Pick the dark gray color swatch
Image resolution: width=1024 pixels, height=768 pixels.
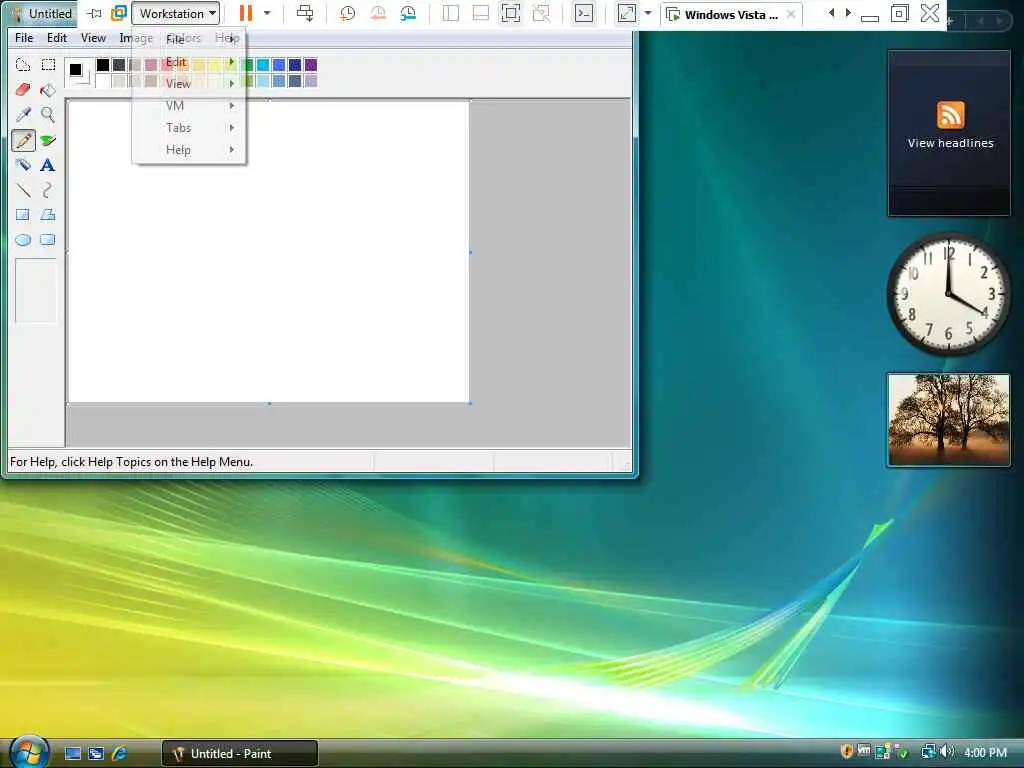pyautogui.click(x=119, y=65)
